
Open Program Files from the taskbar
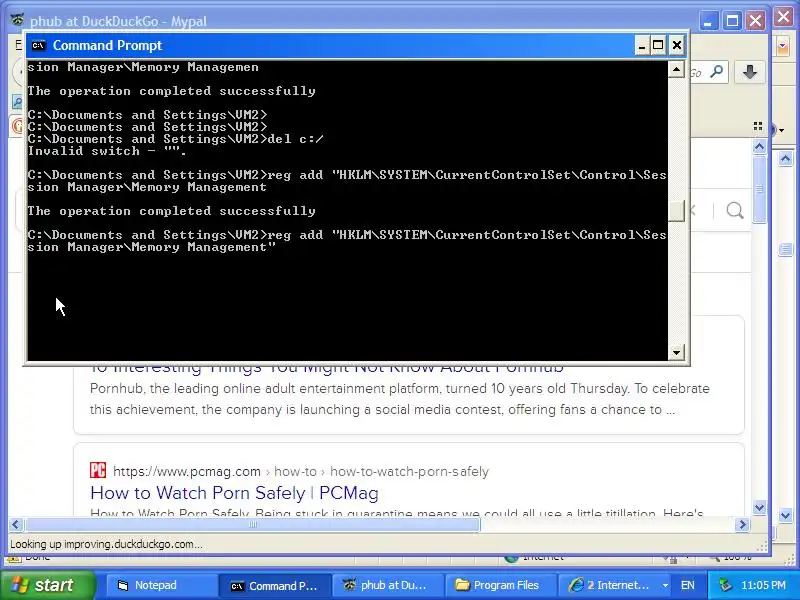coord(500,585)
